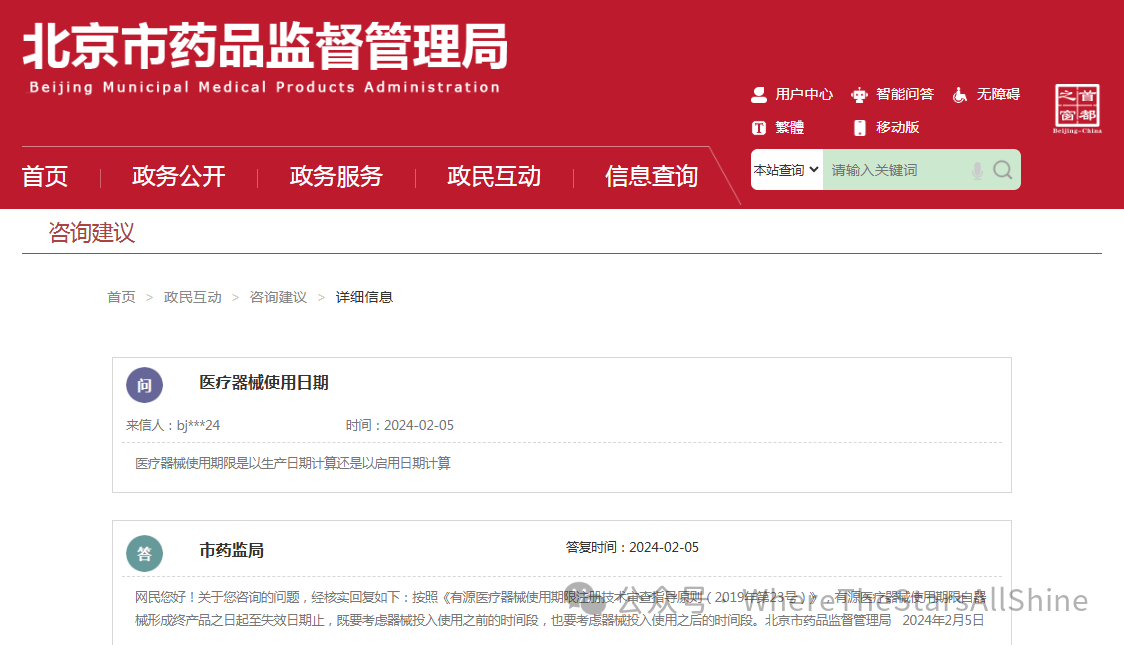The image size is (1124, 645).
Task: Open the 本站查询 search scope dropdown
Action: [x=786, y=170]
